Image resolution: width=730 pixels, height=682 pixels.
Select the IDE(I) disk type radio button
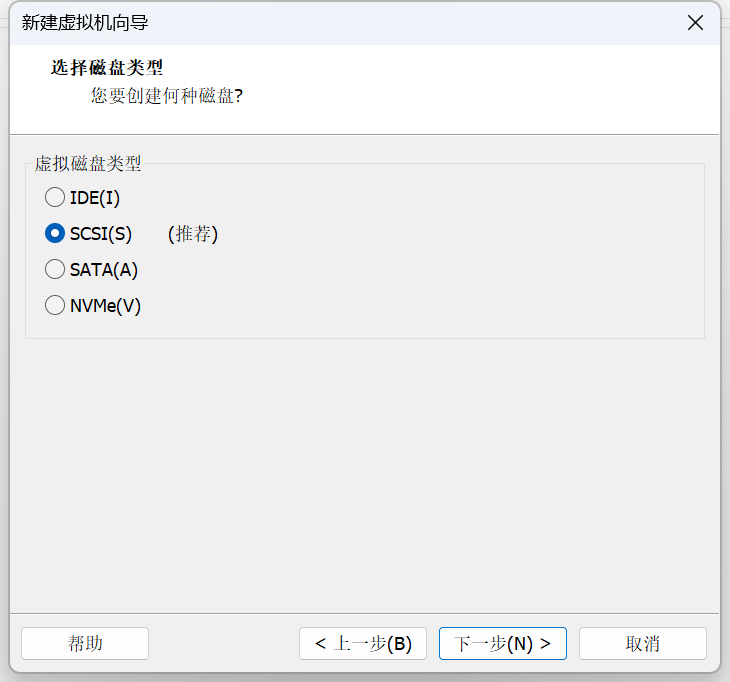coord(55,197)
